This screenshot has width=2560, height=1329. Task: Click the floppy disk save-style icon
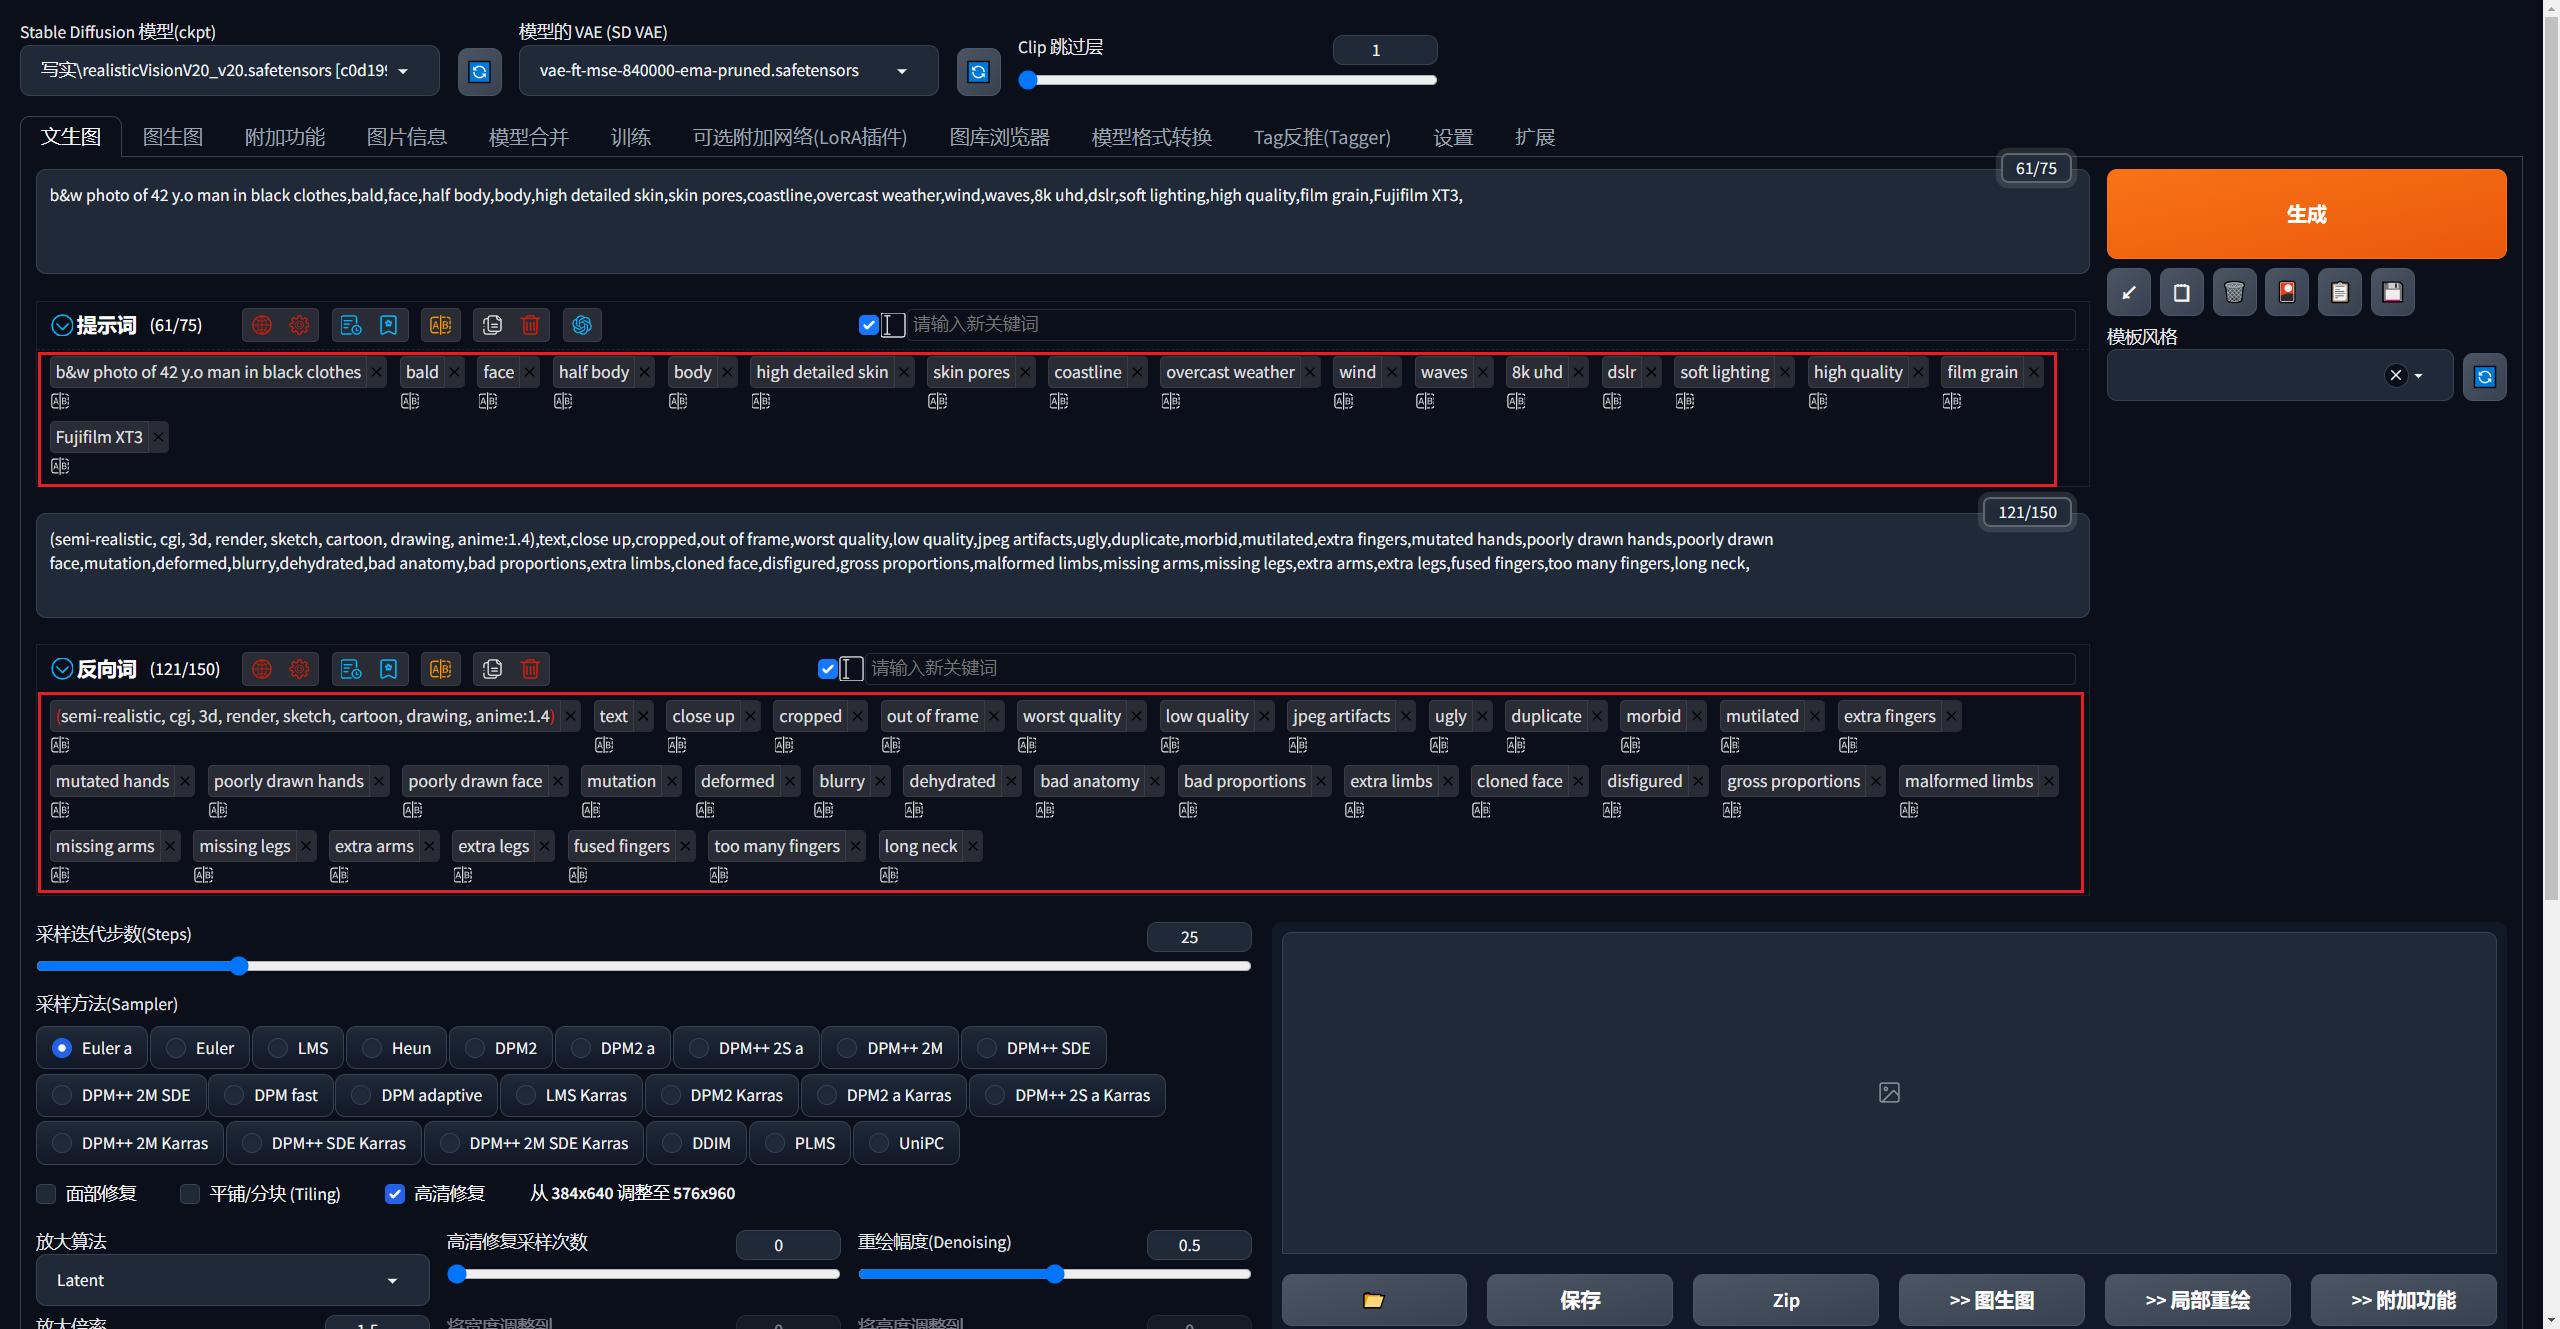pyautogui.click(x=2392, y=292)
